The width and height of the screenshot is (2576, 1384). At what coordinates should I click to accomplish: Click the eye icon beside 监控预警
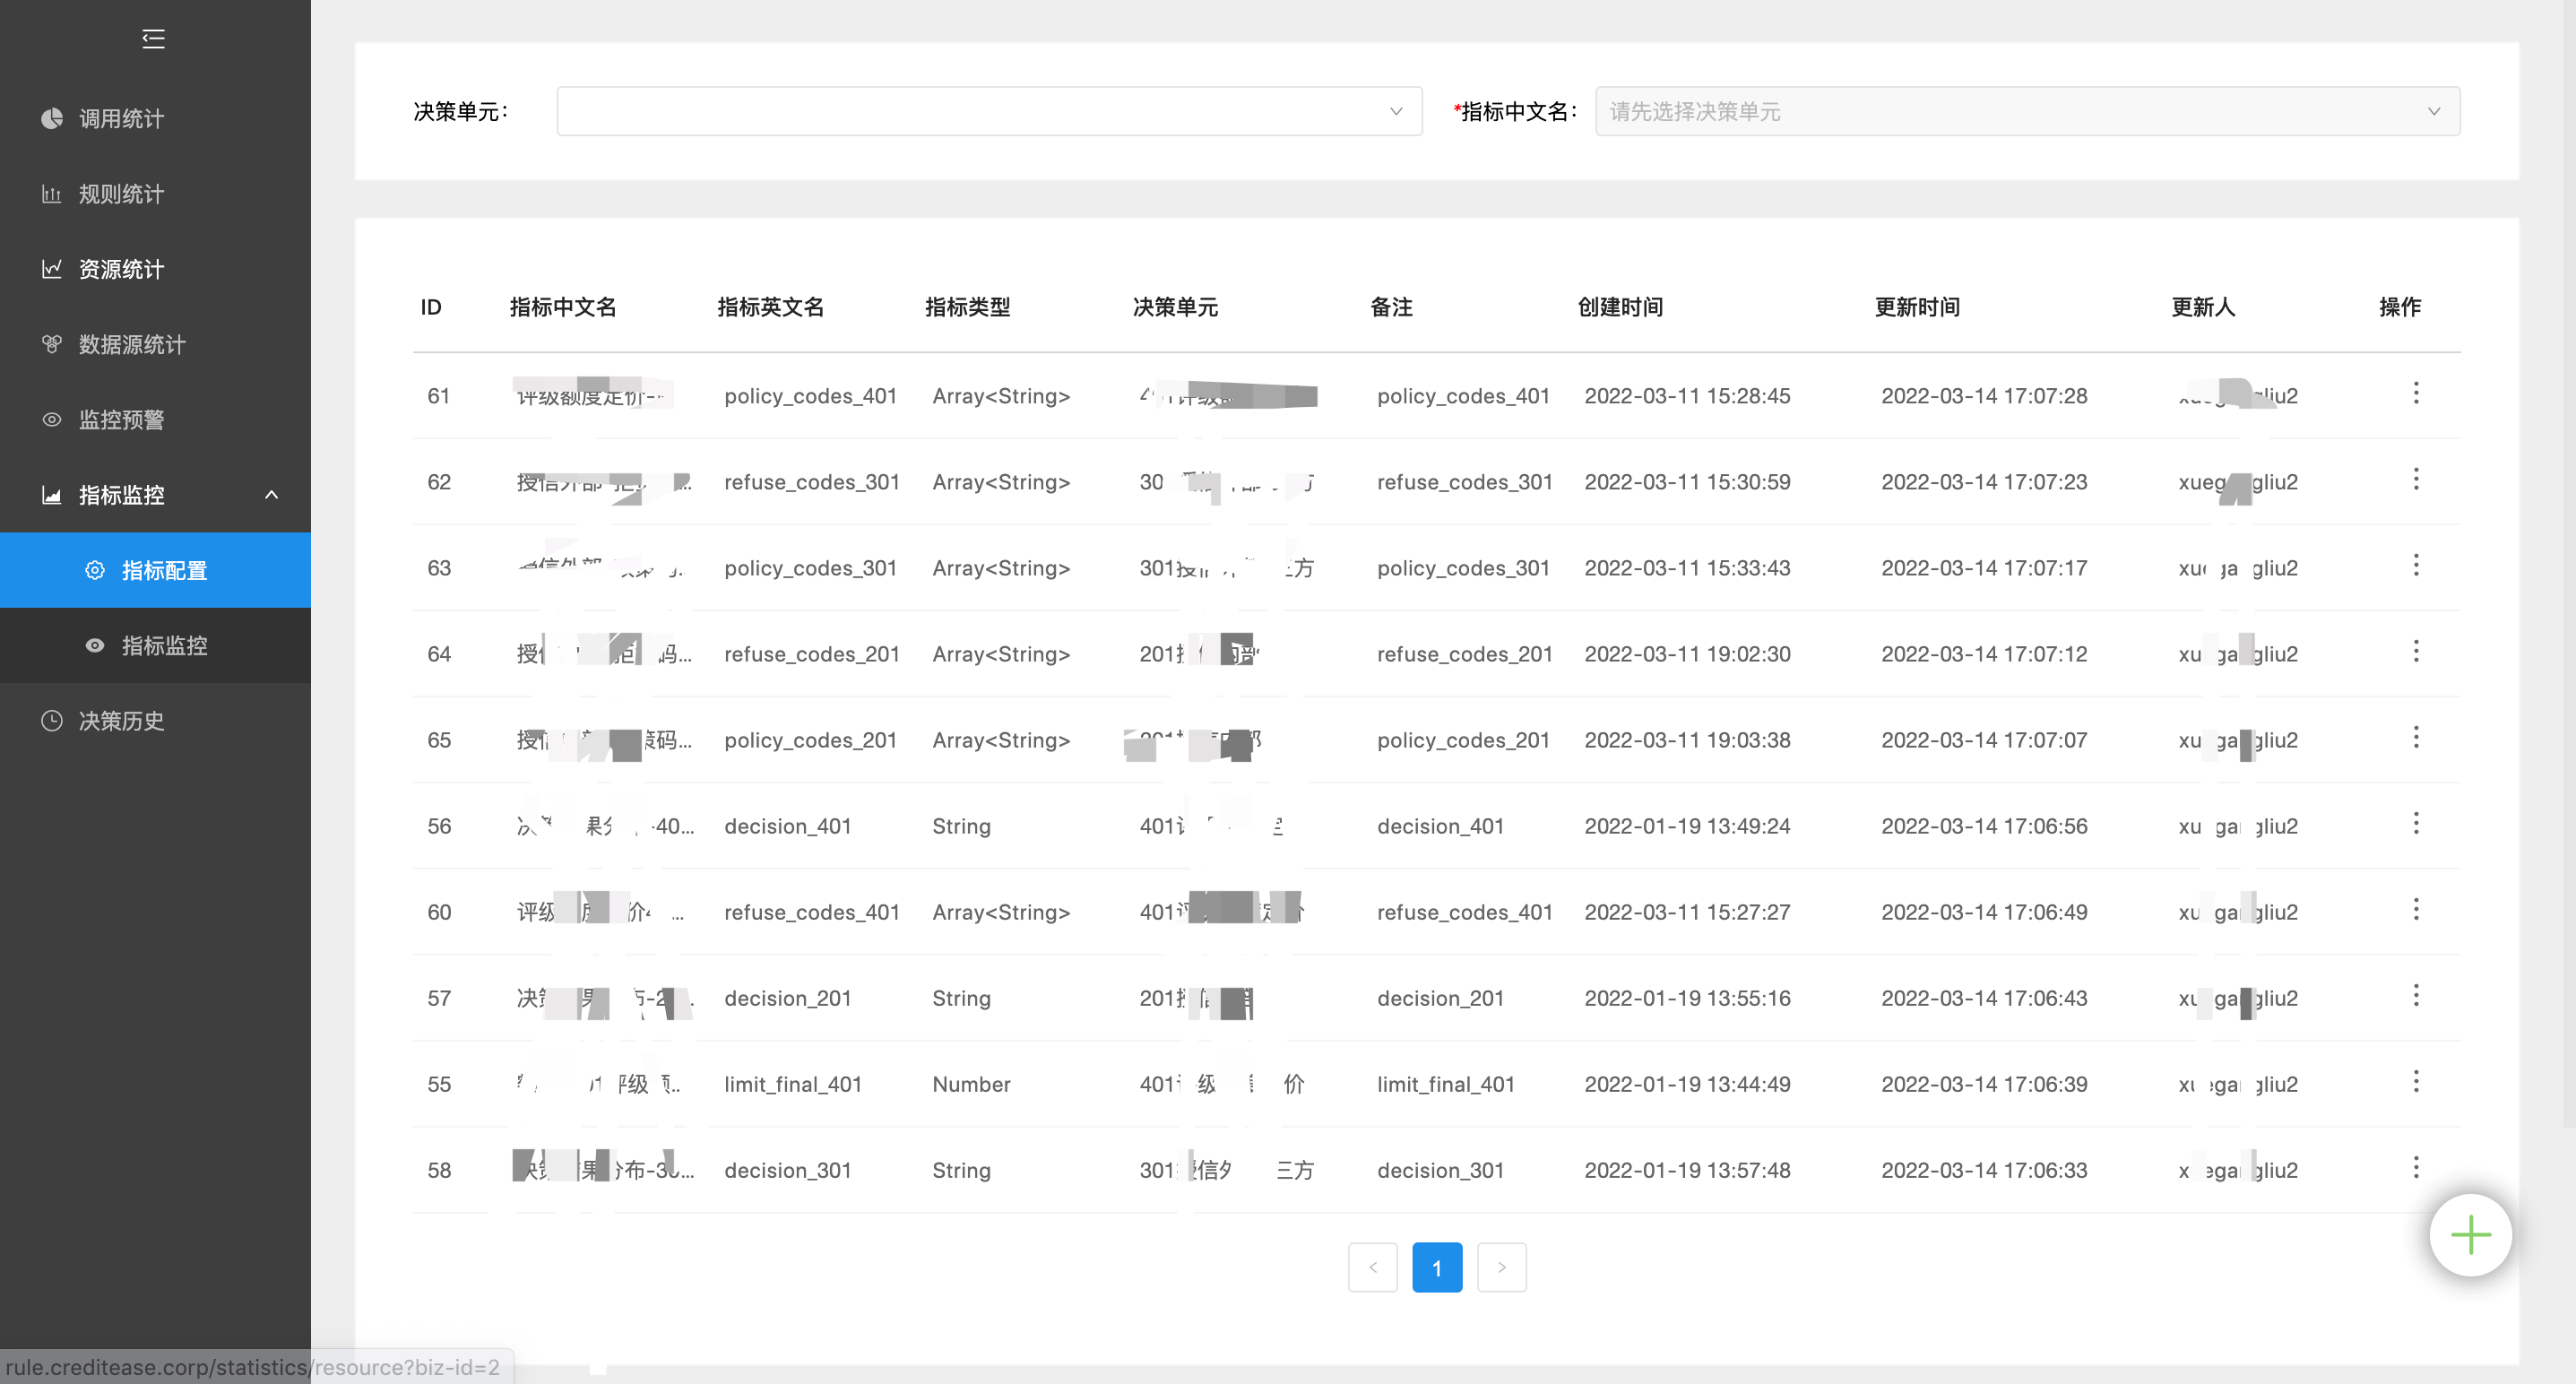[x=52, y=420]
